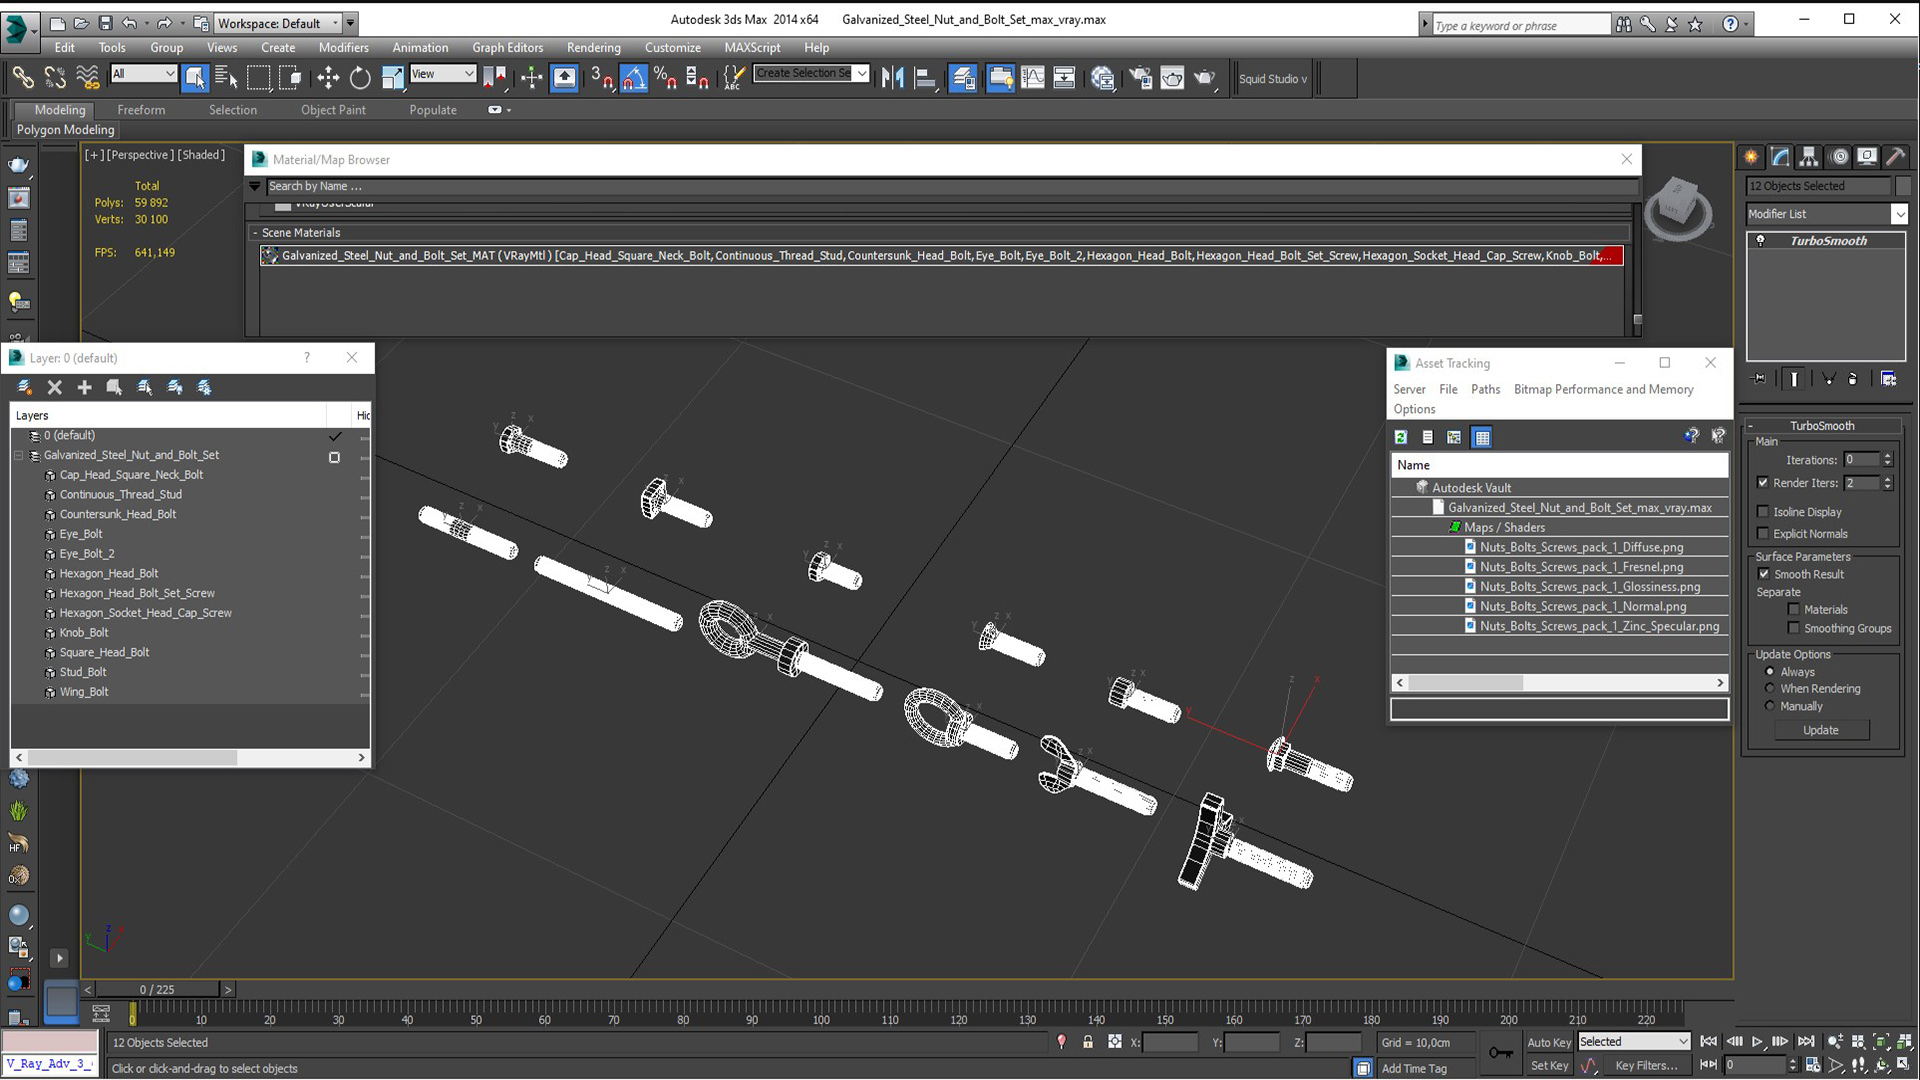Screen dimensions: 1920x1080
Task: Select the Select and Uniform Scale tool
Action: (x=393, y=77)
